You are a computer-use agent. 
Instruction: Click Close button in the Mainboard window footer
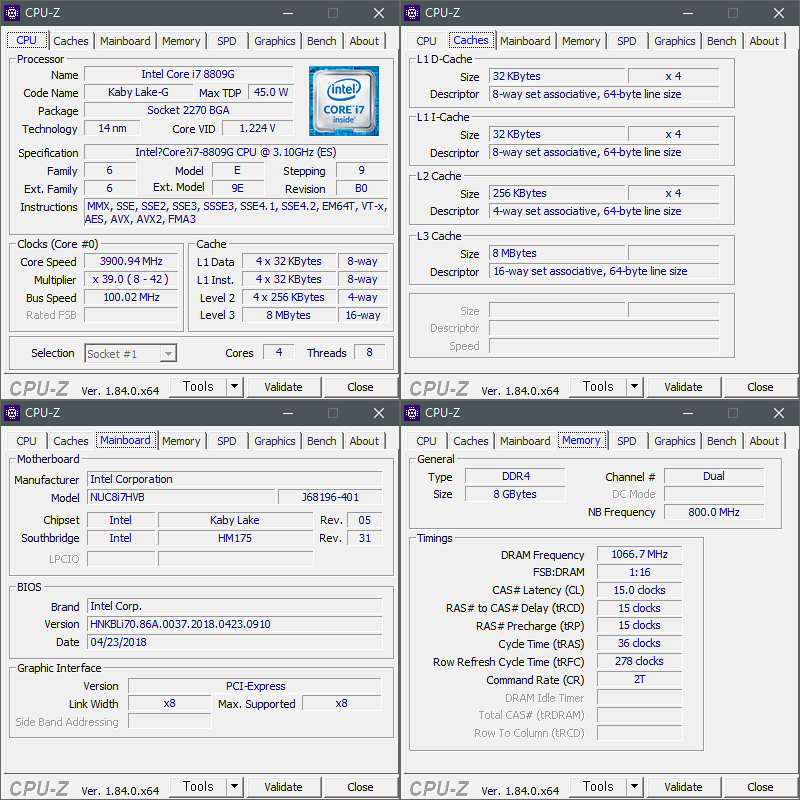pyautogui.click(x=360, y=787)
